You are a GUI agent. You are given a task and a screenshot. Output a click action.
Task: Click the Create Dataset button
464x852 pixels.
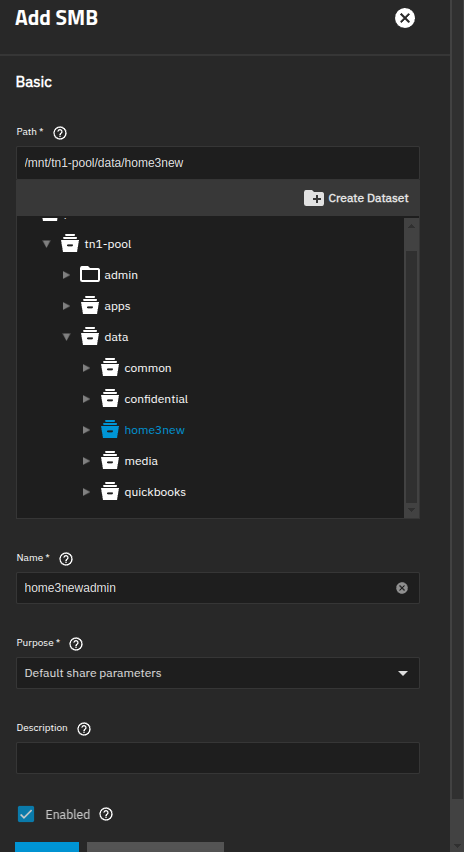356,198
